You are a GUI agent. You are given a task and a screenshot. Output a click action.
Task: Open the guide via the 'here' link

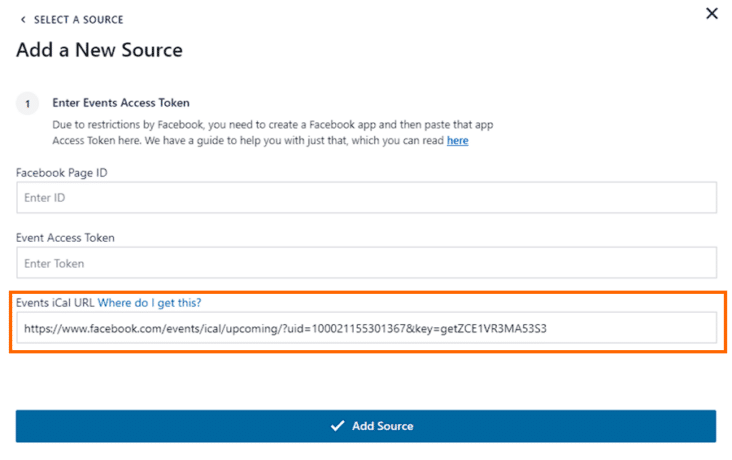pos(457,141)
